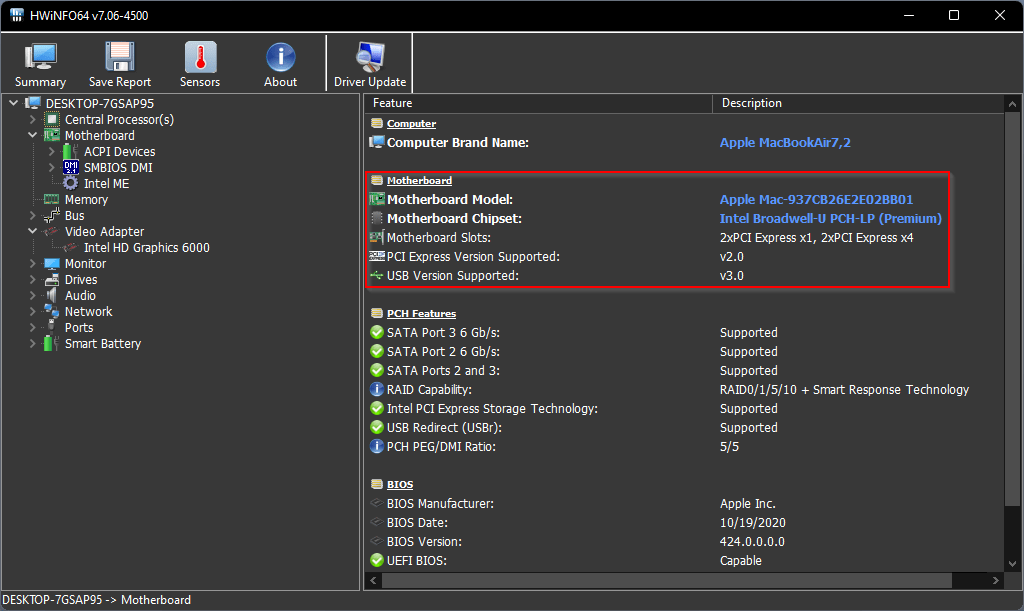Open Smart Battery via its icon

50,343
